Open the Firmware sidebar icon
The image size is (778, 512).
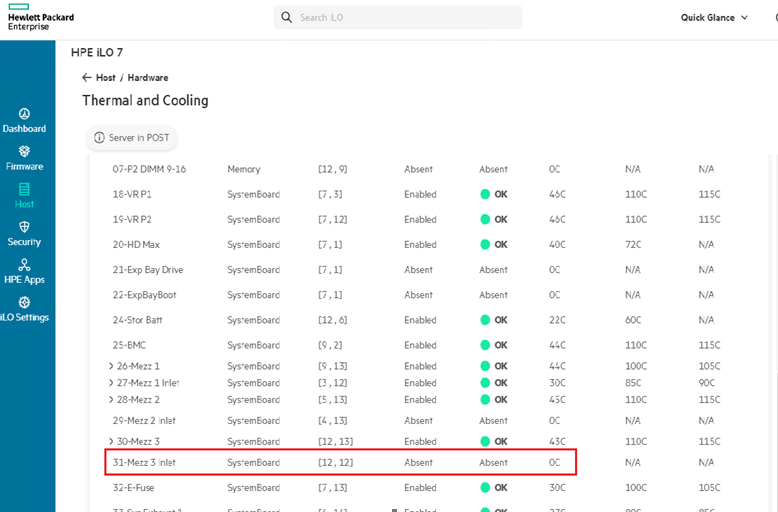tap(24, 151)
